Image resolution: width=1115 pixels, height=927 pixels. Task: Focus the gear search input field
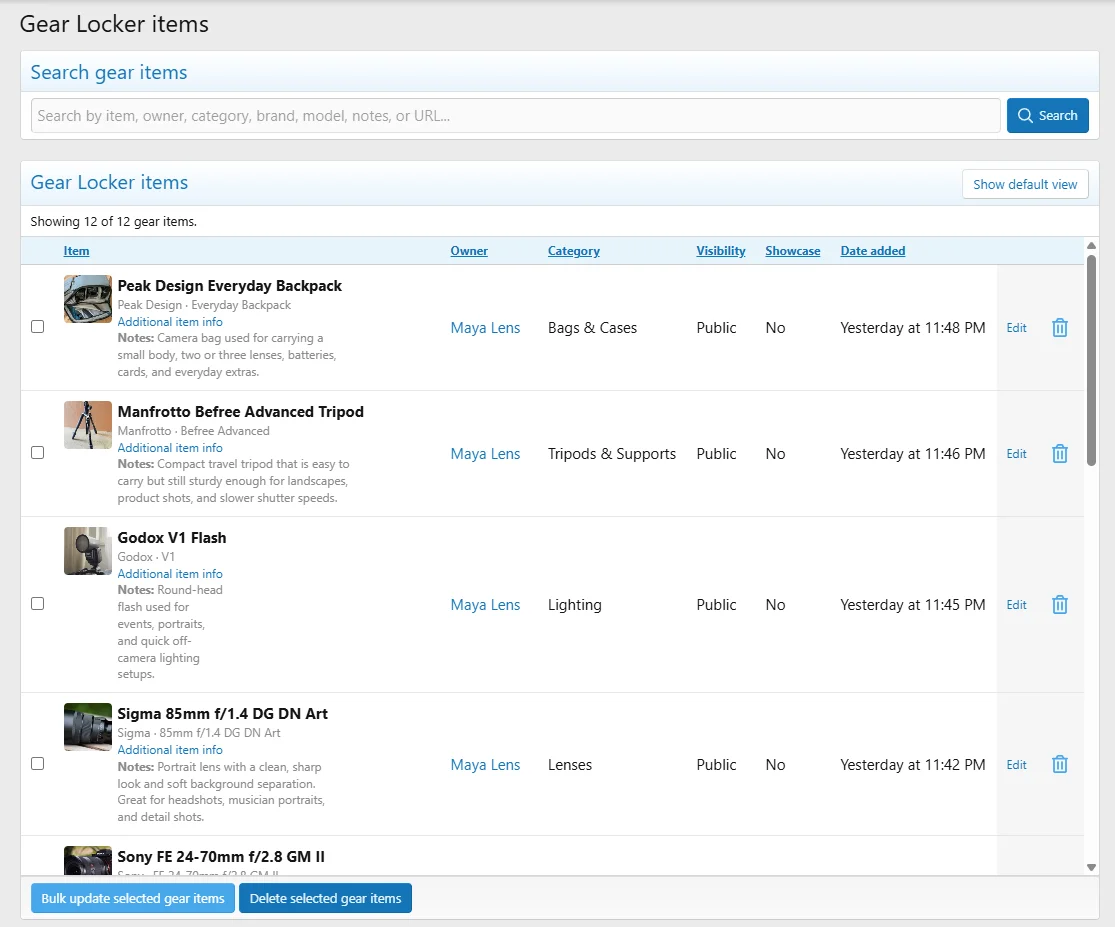(516, 116)
